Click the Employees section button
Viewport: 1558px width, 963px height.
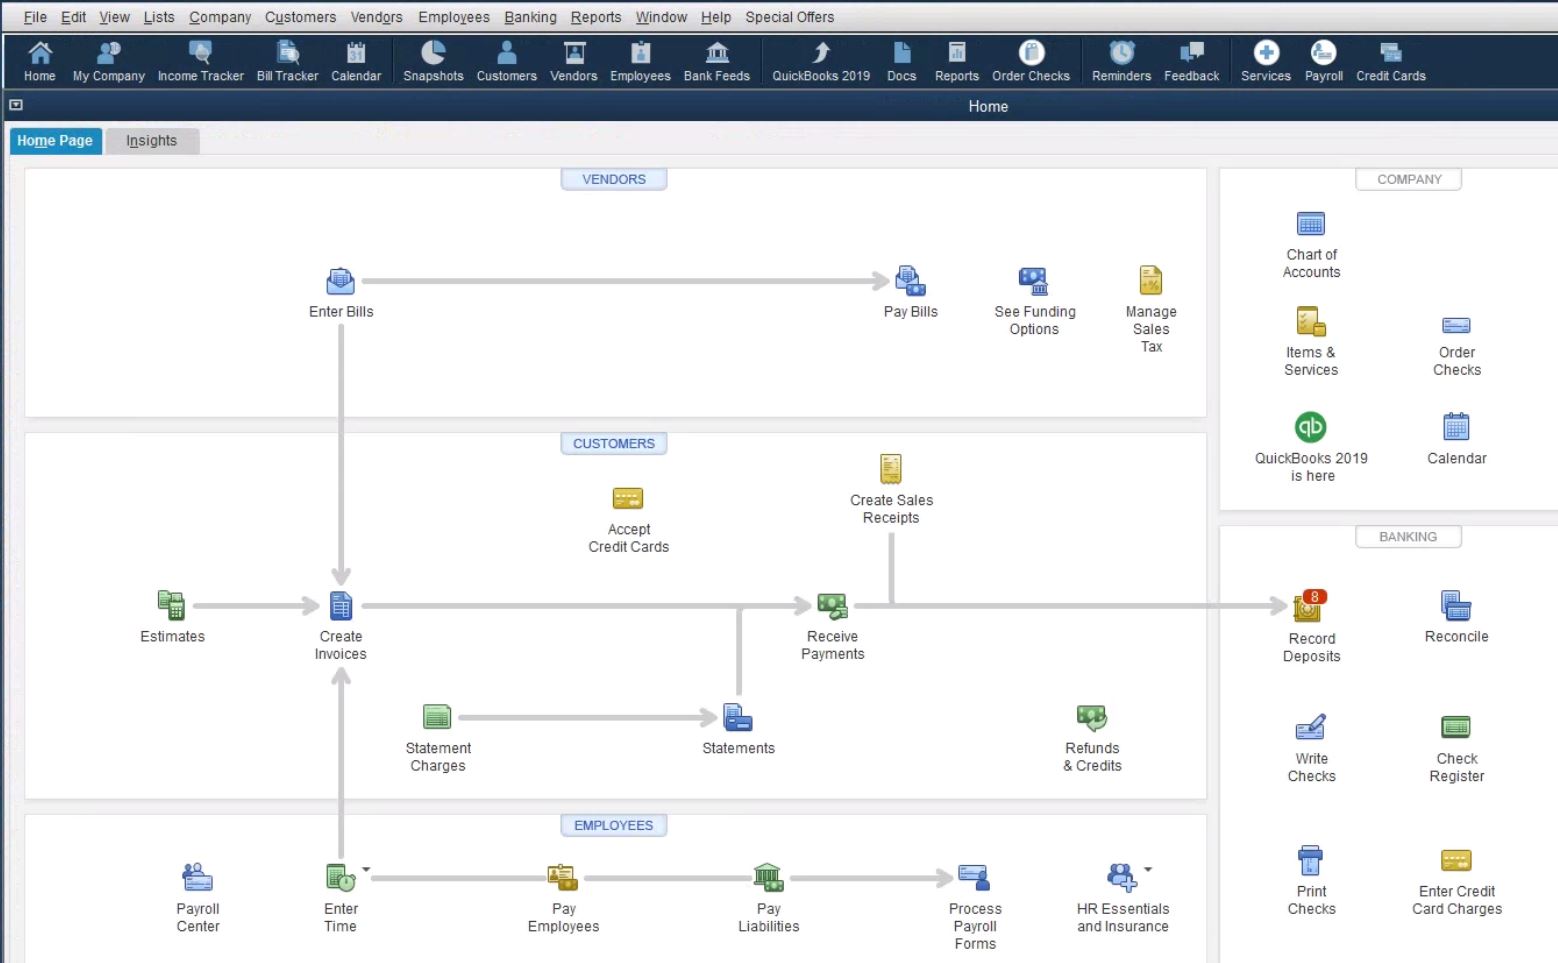coord(614,825)
